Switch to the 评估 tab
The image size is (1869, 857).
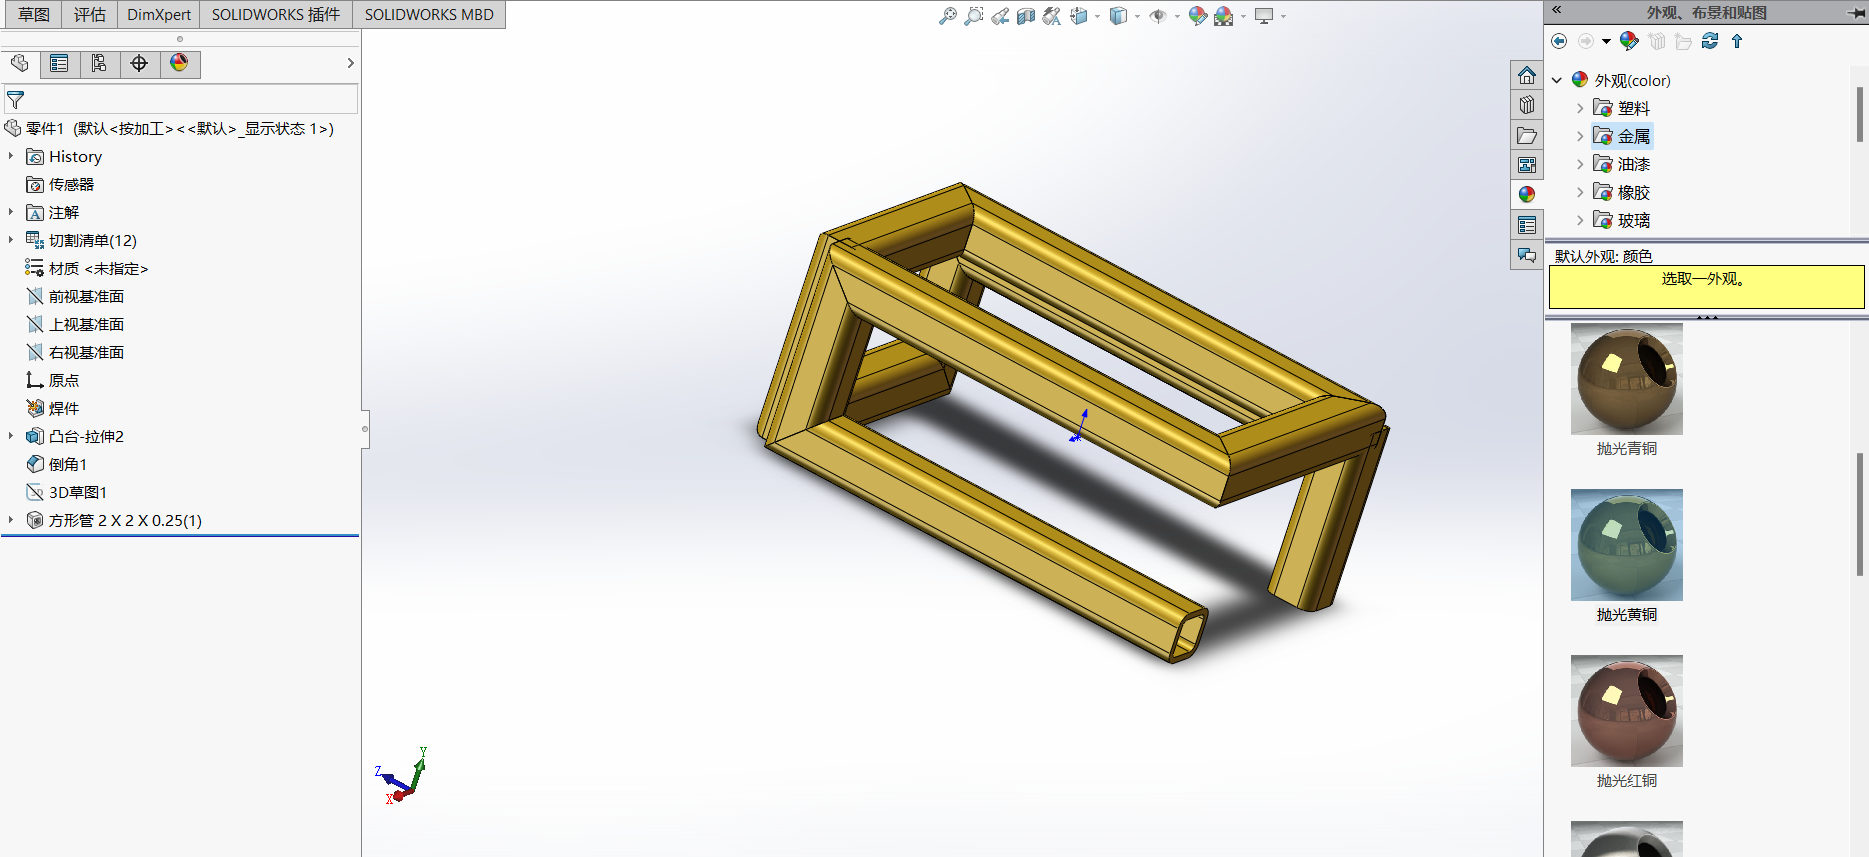click(x=90, y=15)
